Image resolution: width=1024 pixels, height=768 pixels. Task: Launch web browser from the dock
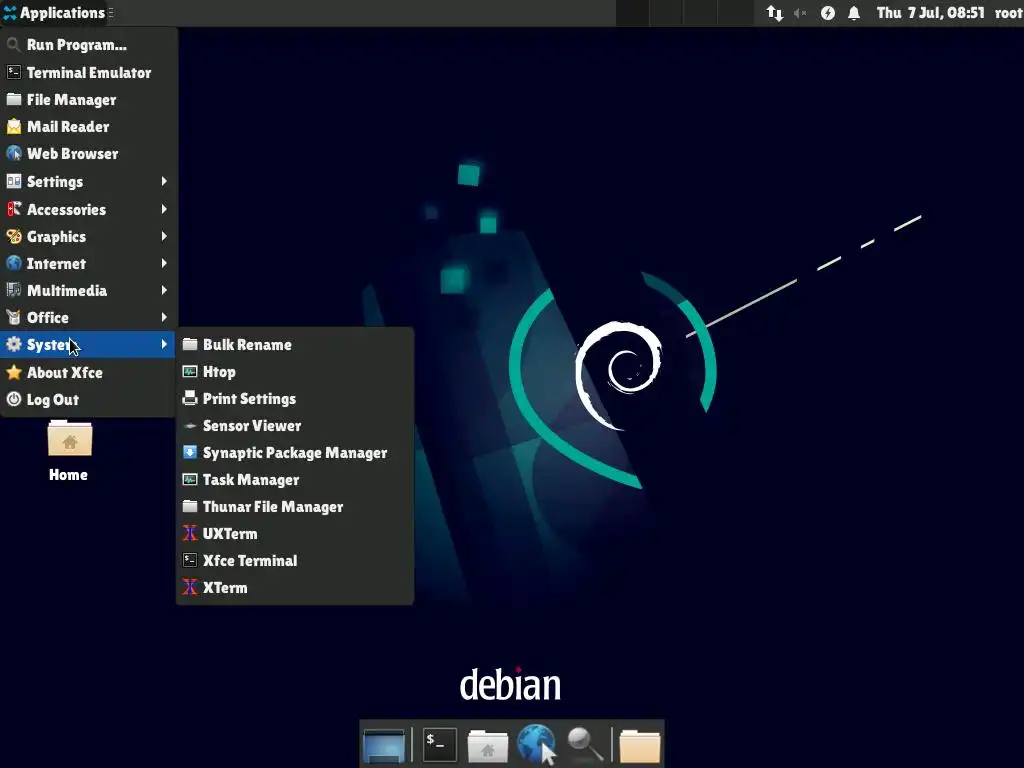pos(536,744)
